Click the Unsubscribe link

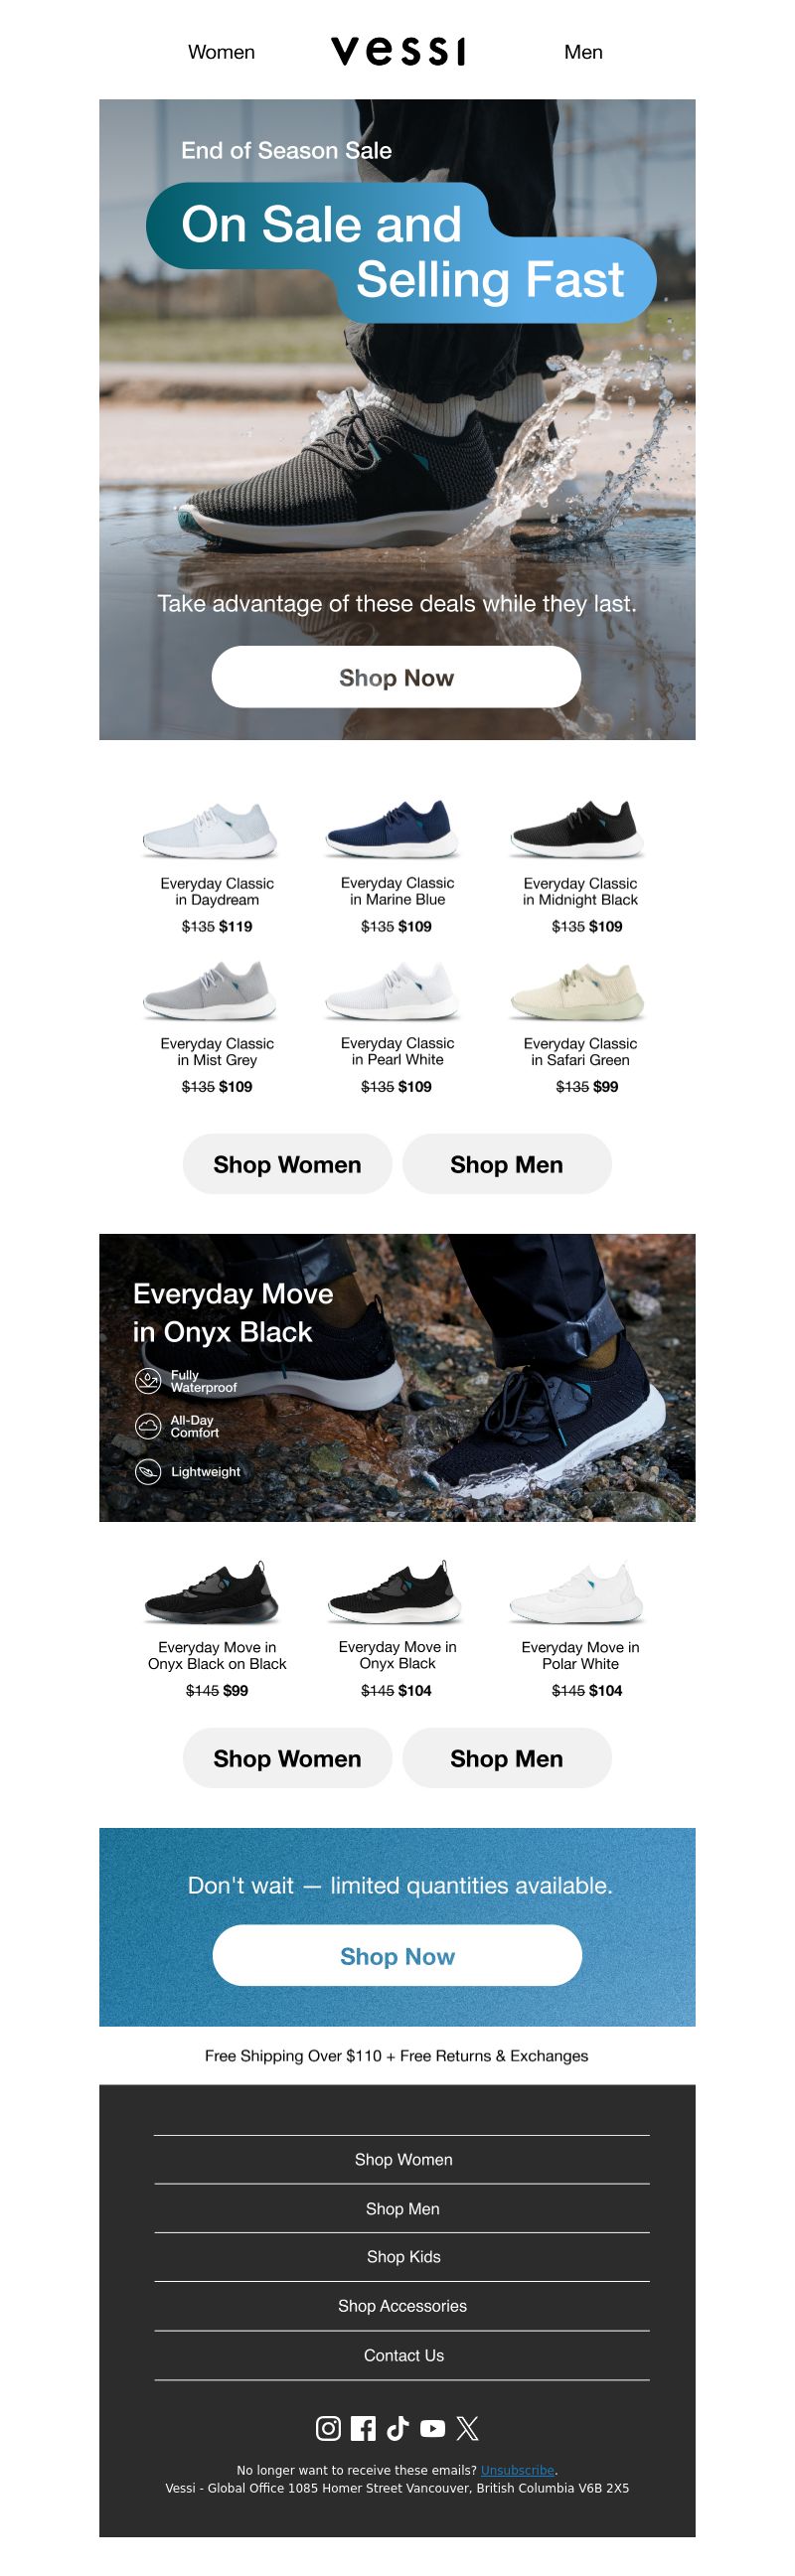pos(517,2470)
